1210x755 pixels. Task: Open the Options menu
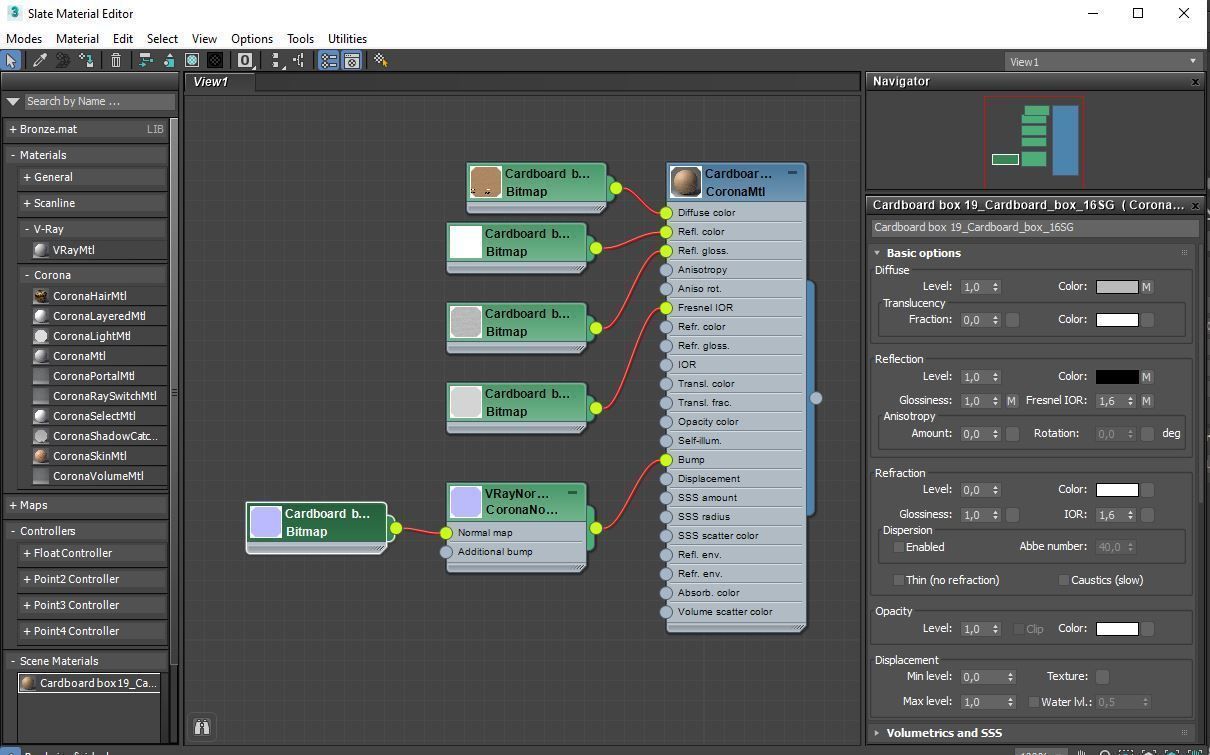[x=252, y=38]
